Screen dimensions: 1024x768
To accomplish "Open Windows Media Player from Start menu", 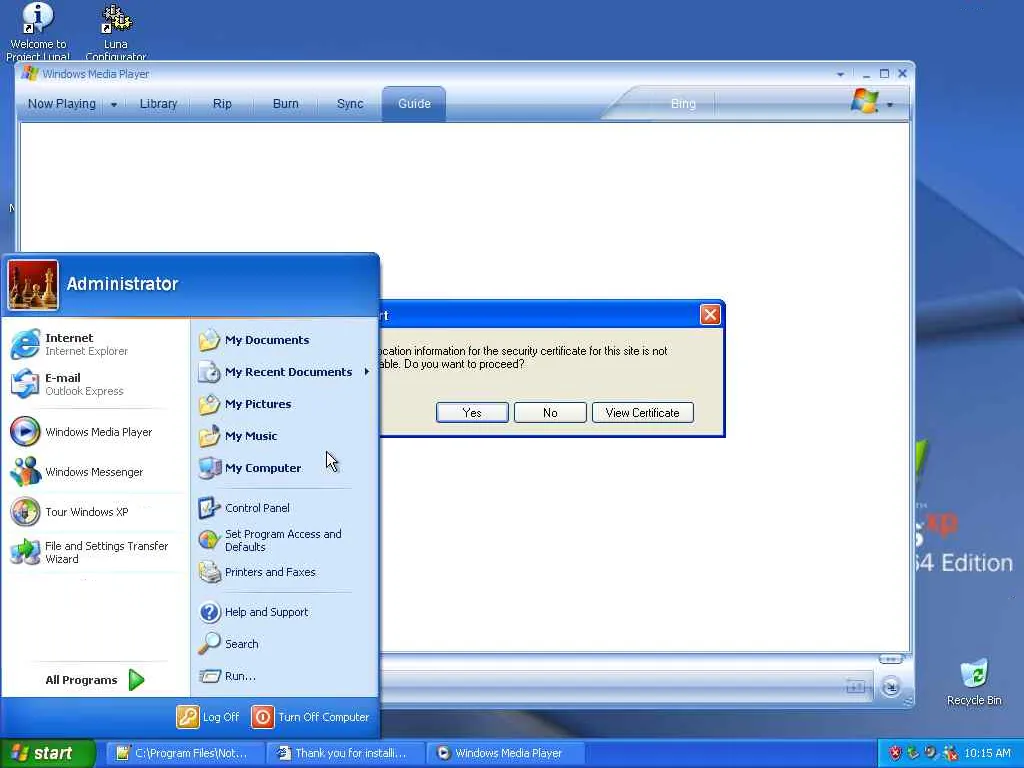I will click(95, 432).
